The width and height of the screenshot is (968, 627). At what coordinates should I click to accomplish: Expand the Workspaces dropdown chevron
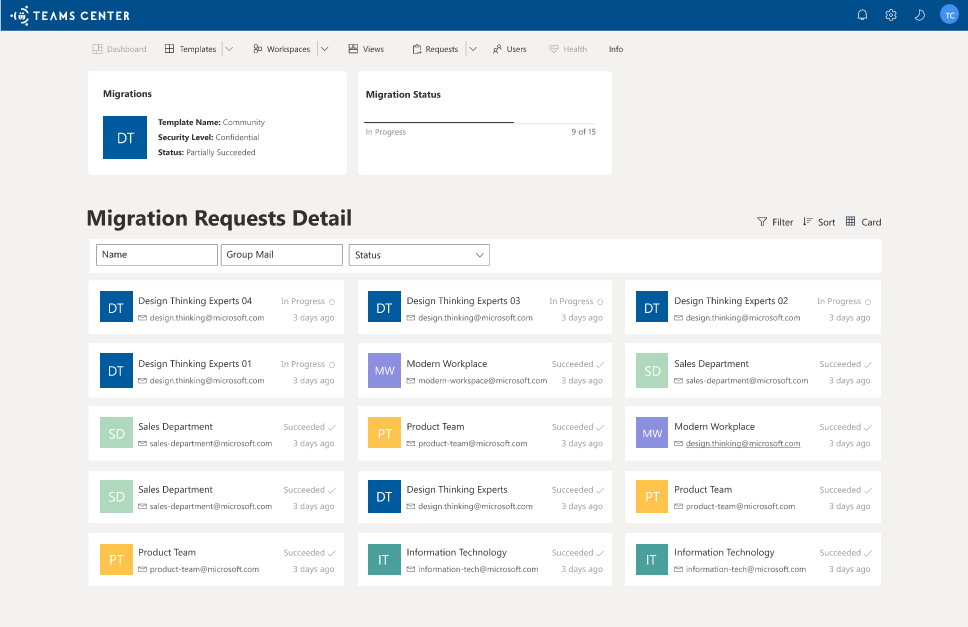[325, 48]
